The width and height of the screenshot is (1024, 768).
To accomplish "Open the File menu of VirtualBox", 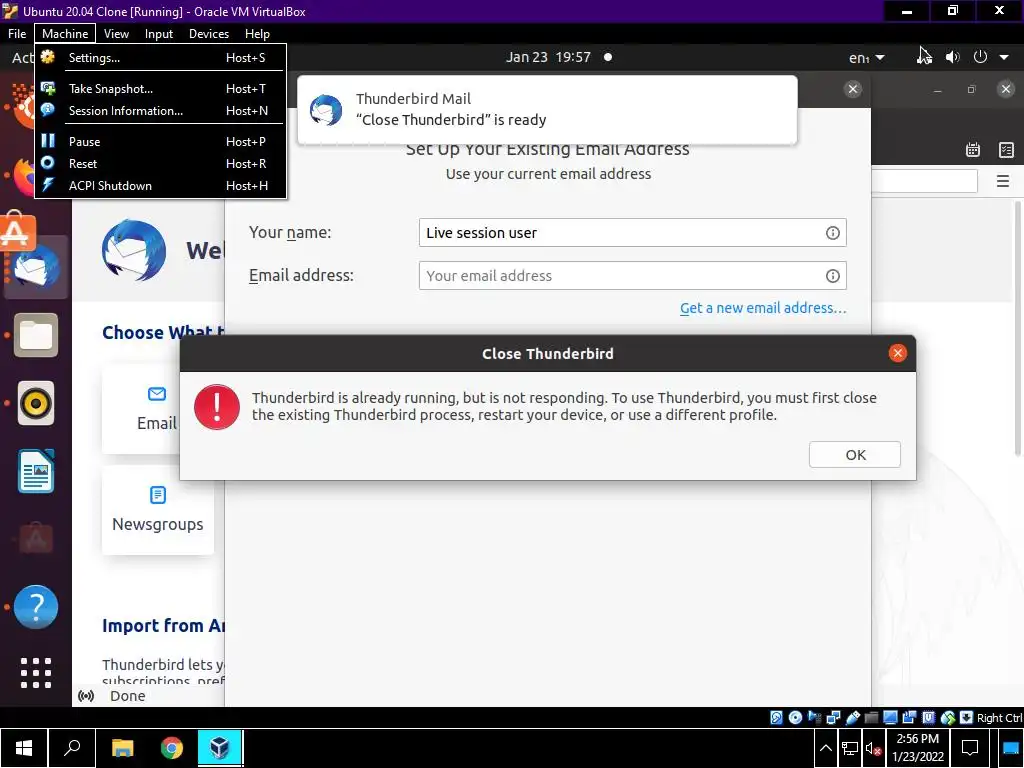I will (17, 33).
